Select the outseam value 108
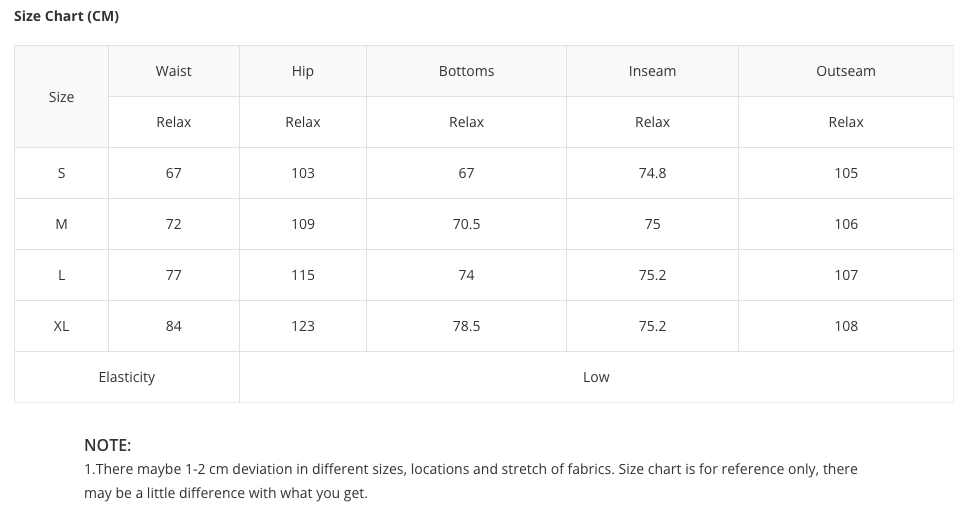Viewport: 979px width, 508px height. coord(846,326)
